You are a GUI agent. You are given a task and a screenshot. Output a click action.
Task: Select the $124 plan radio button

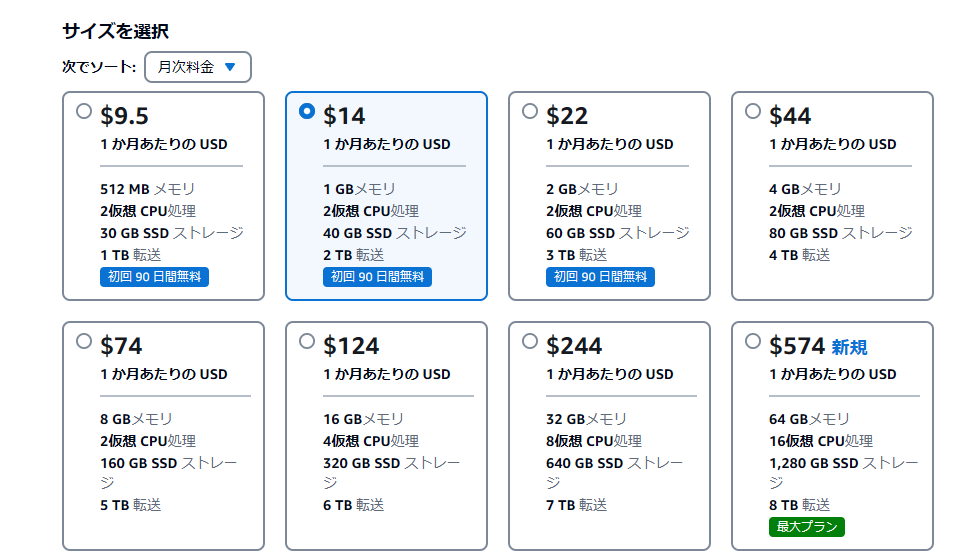click(x=307, y=341)
